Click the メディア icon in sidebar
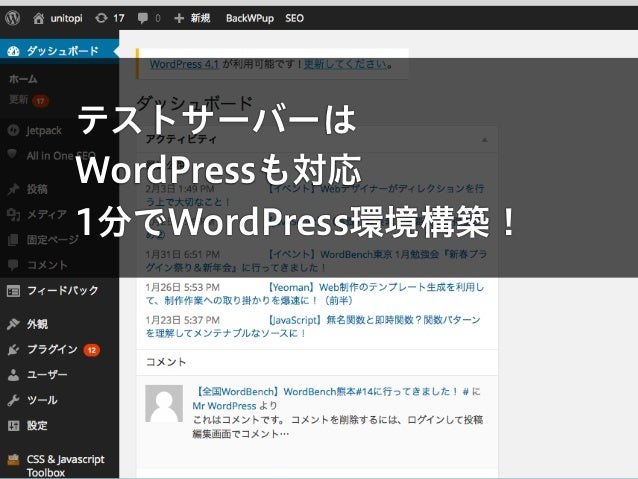Screen dimensions: 638x479 coord(13,214)
